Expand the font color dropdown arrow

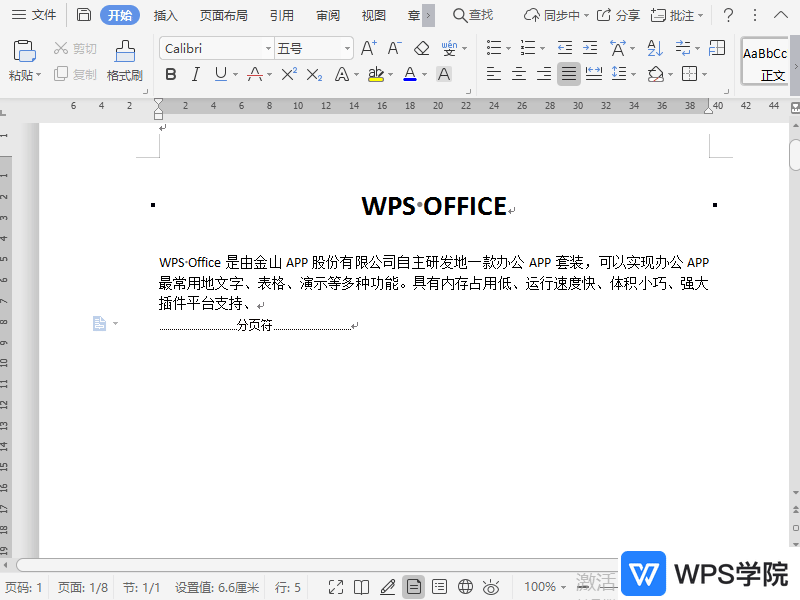click(x=425, y=75)
